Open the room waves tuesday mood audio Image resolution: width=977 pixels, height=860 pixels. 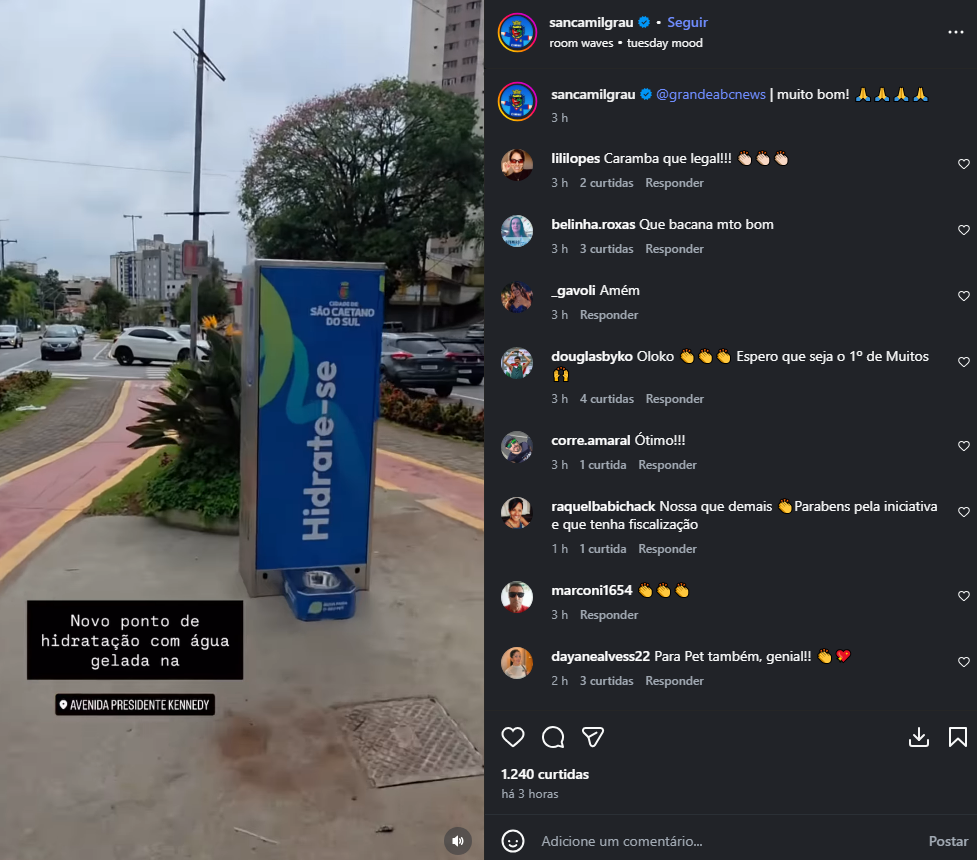click(626, 43)
